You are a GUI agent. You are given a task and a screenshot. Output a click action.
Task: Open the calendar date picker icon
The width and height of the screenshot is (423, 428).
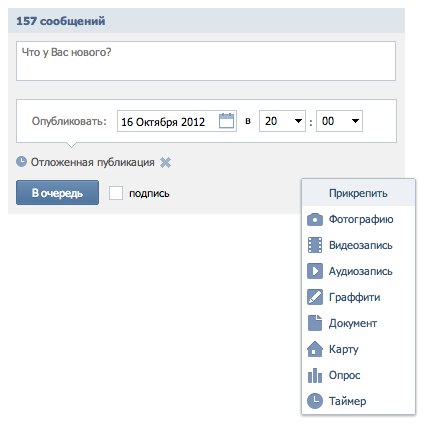tap(226, 121)
